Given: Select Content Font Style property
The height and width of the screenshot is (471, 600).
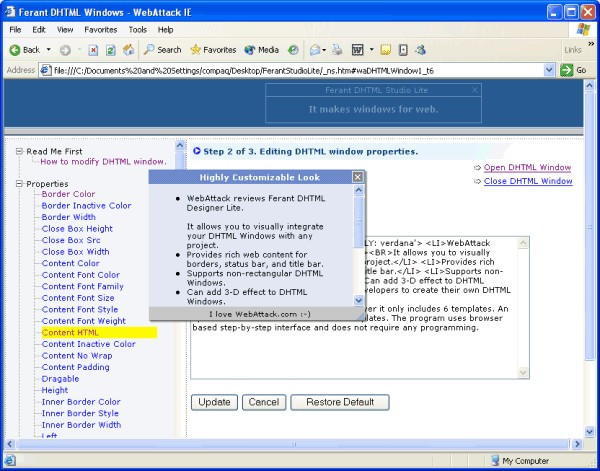Looking at the screenshot, I should [80, 309].
